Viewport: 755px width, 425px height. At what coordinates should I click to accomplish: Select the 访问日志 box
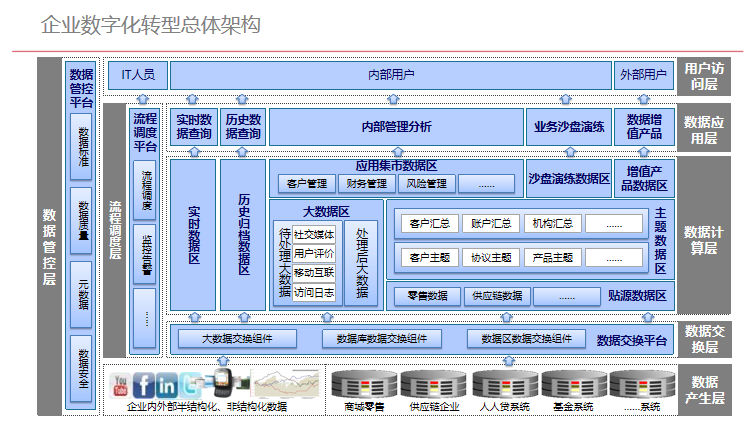313,292
